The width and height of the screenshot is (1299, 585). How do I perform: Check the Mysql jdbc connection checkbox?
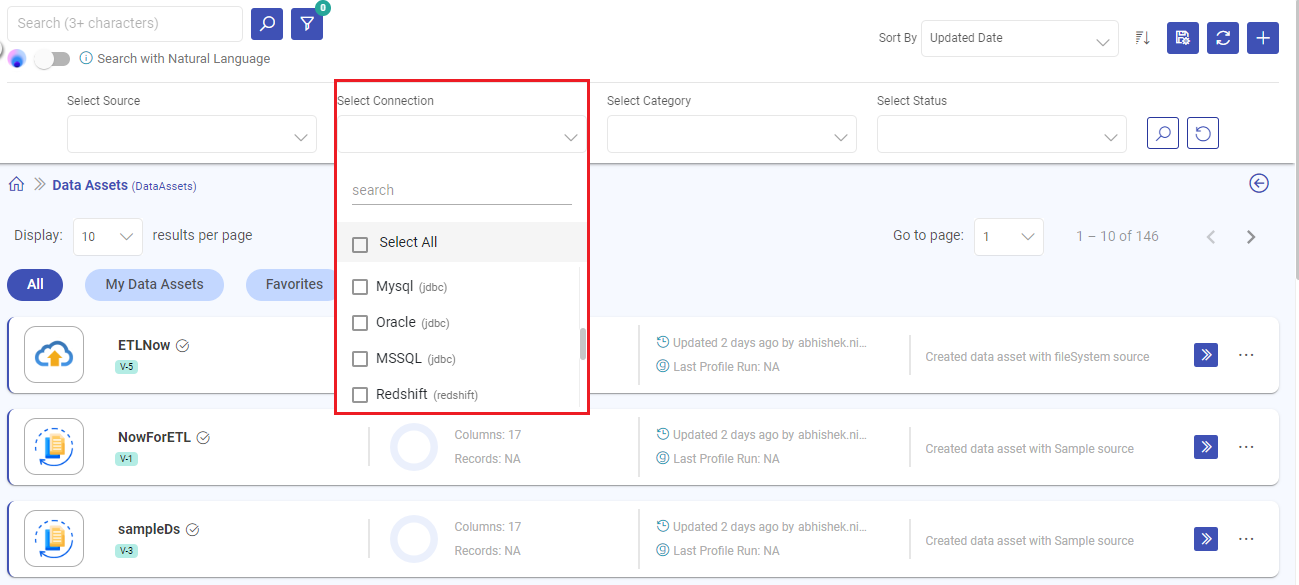click(x=360, y=286)
